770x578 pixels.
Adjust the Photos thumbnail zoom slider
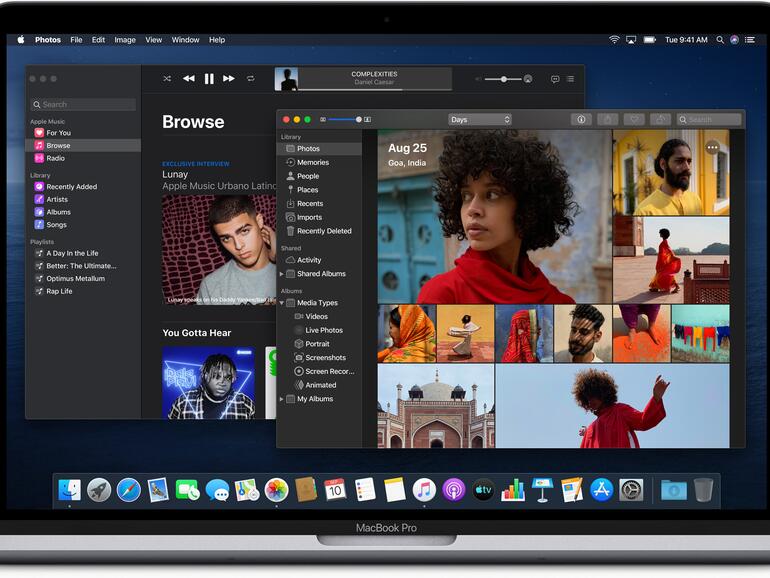345,119
